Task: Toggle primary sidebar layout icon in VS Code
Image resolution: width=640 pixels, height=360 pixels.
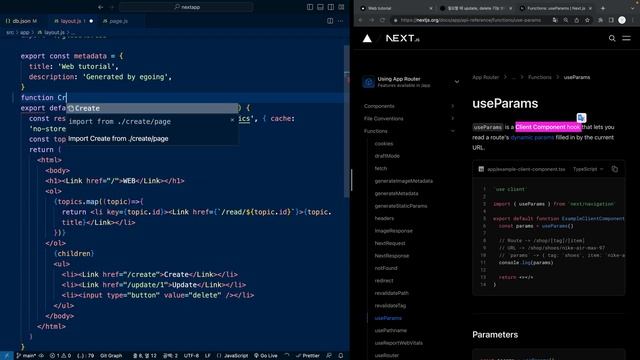Action: (310, 7)
